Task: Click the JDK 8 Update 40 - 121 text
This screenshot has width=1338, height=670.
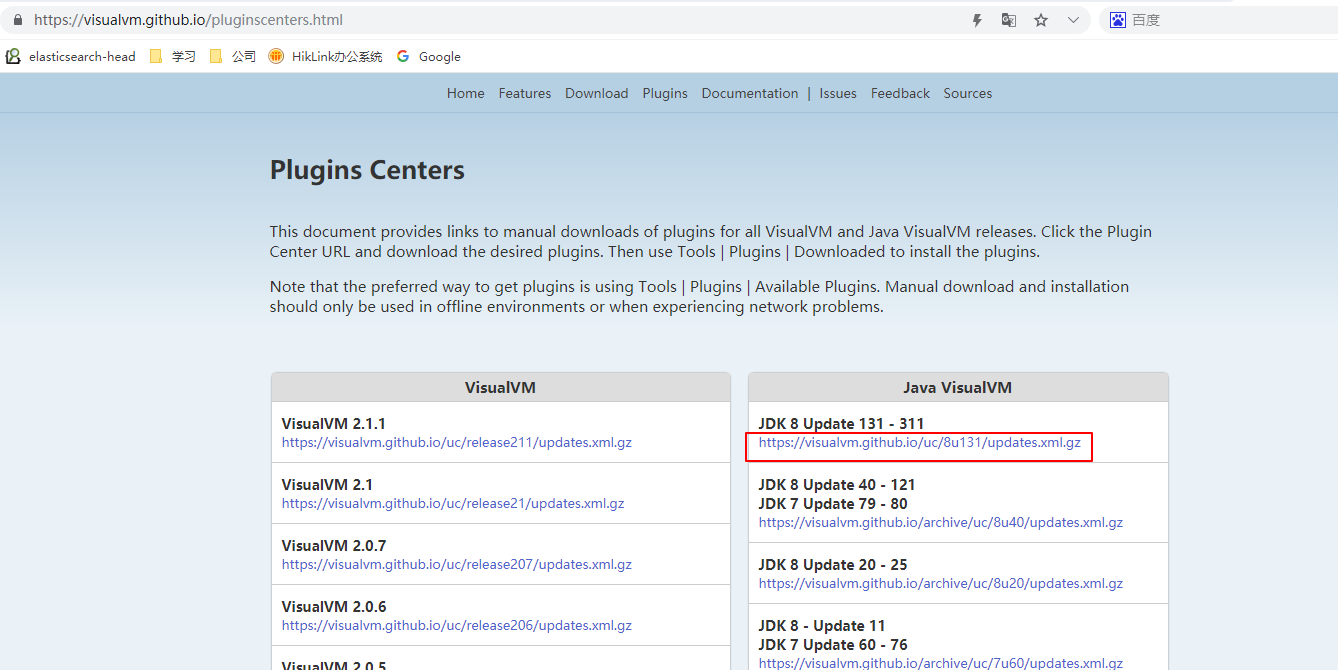Action: point(837,484)
